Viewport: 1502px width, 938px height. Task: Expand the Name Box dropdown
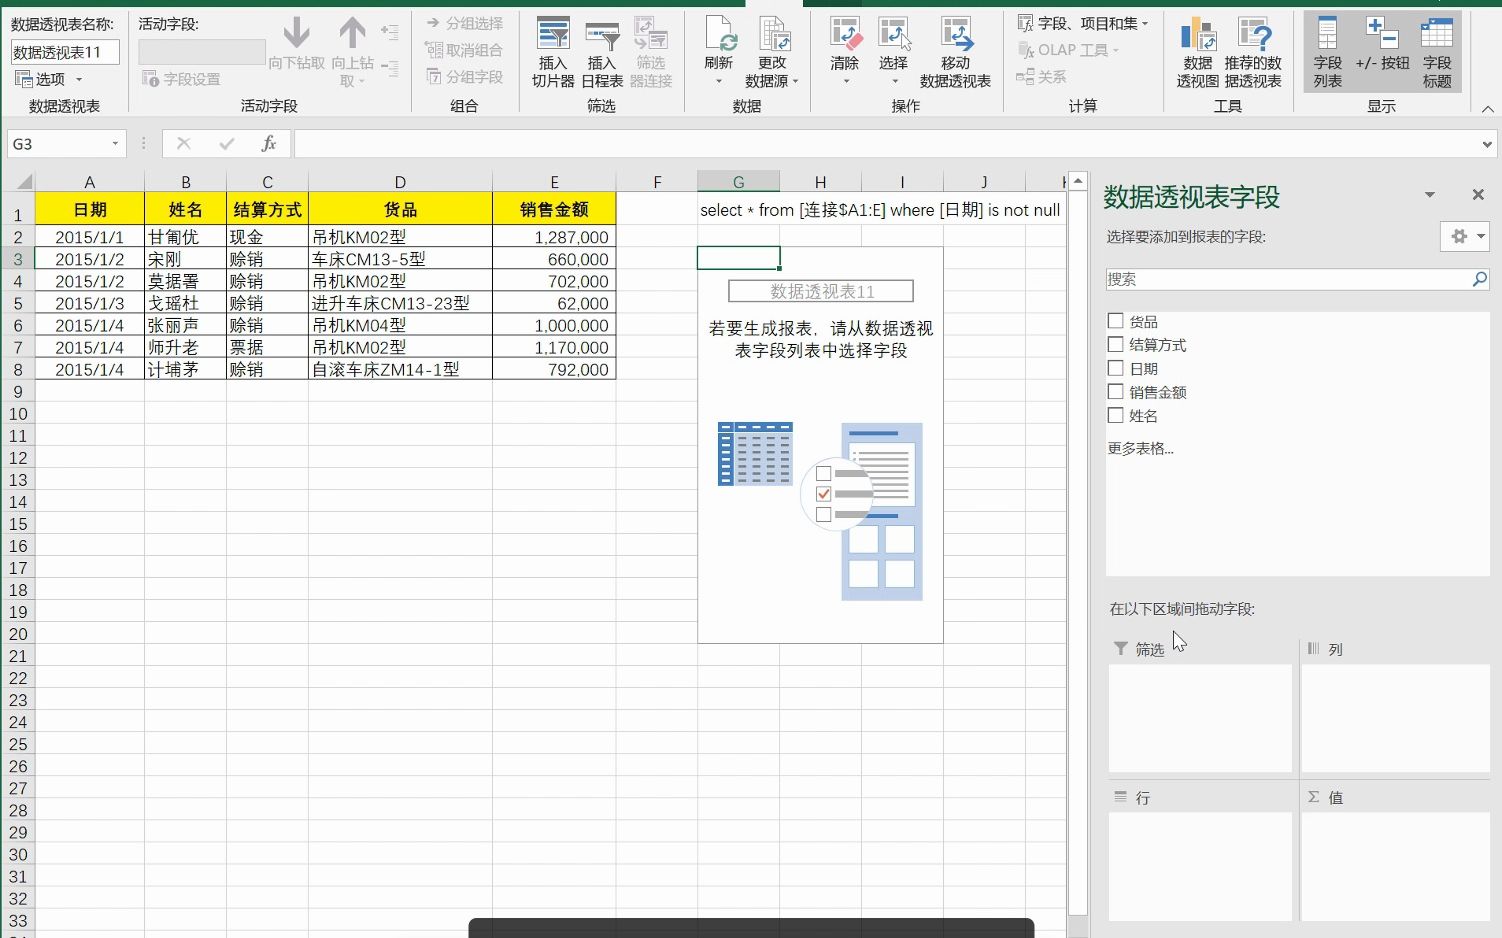(113, 143)
